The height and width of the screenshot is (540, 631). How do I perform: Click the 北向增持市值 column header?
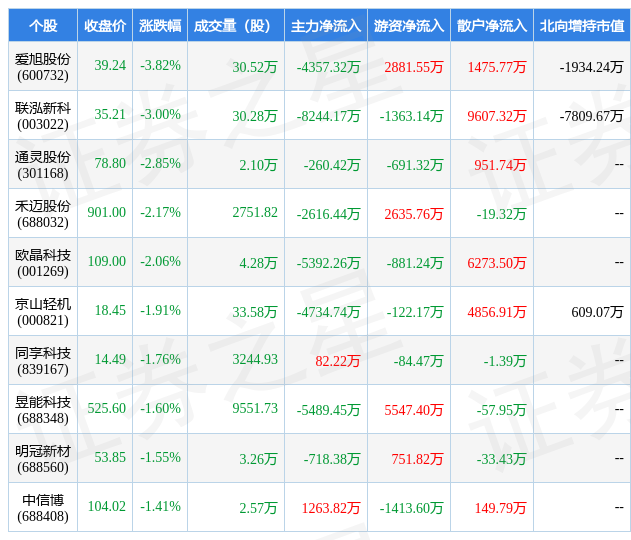(582, 26)
